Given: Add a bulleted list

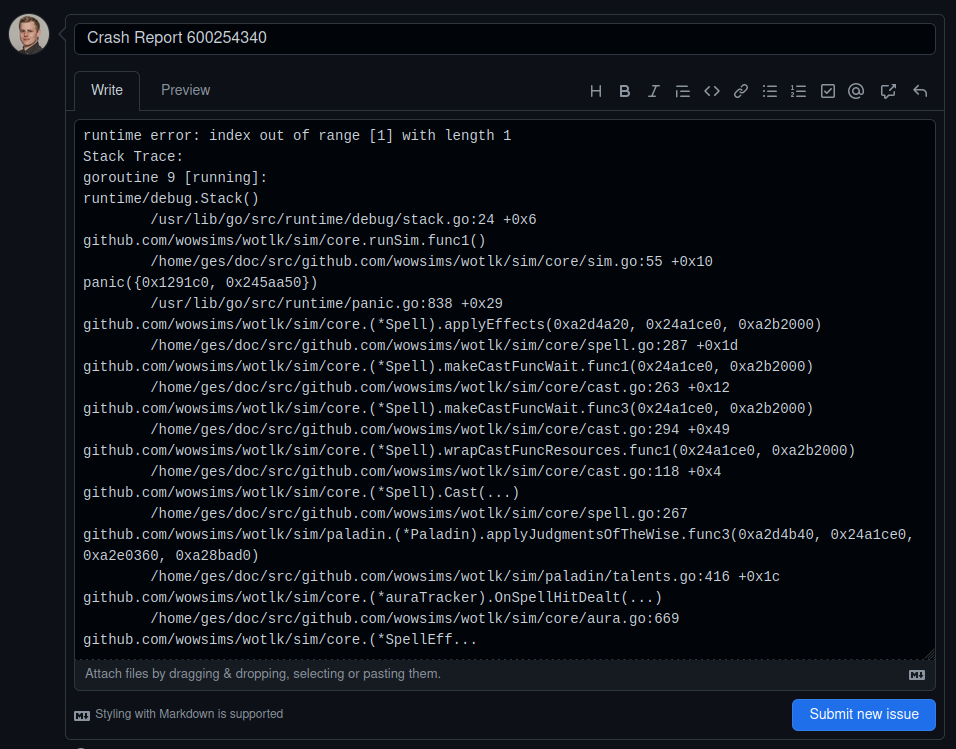Looking at the screenshot, I should [769, 90].
